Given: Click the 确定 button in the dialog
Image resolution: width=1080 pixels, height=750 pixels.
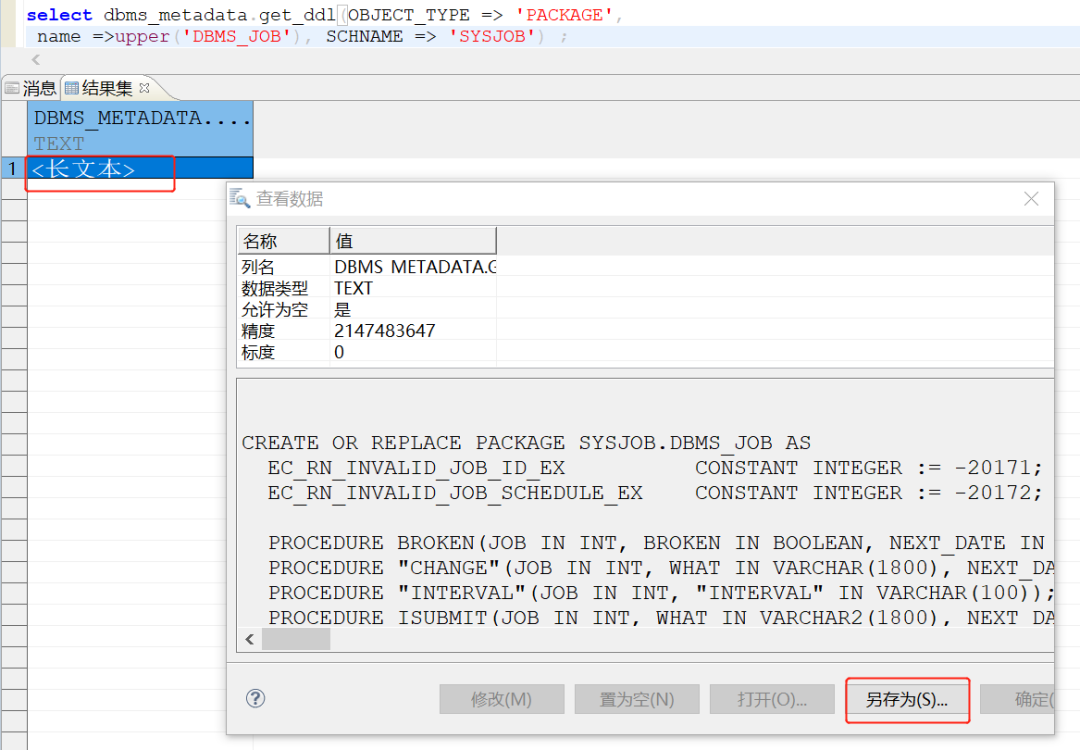Looking at the screenshot, I should [x=1017, y=700].
